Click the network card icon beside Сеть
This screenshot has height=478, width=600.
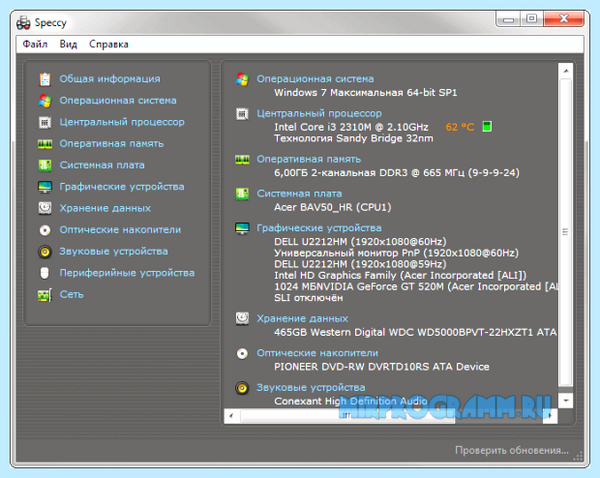click(x=45, y=295)
